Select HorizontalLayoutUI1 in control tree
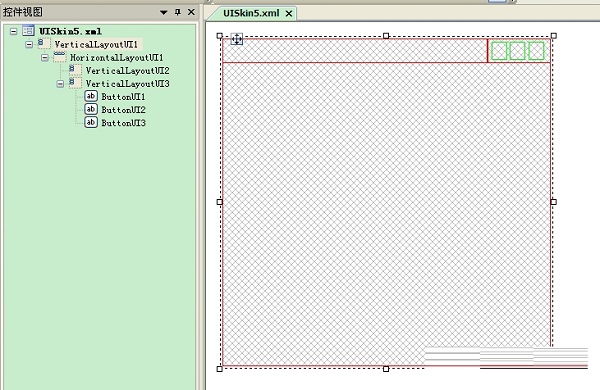600x390 pixels. click(x=117, y=57)
